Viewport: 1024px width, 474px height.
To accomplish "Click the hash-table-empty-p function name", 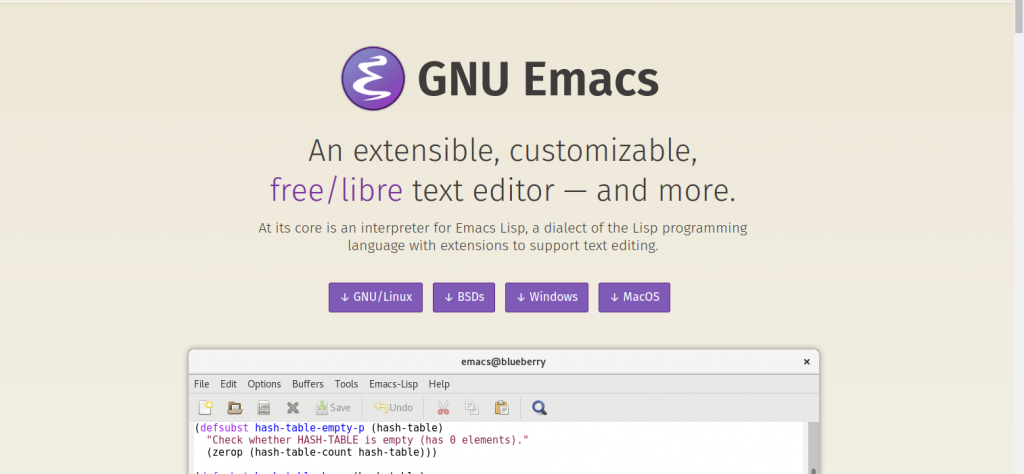I will click(310, 428).
